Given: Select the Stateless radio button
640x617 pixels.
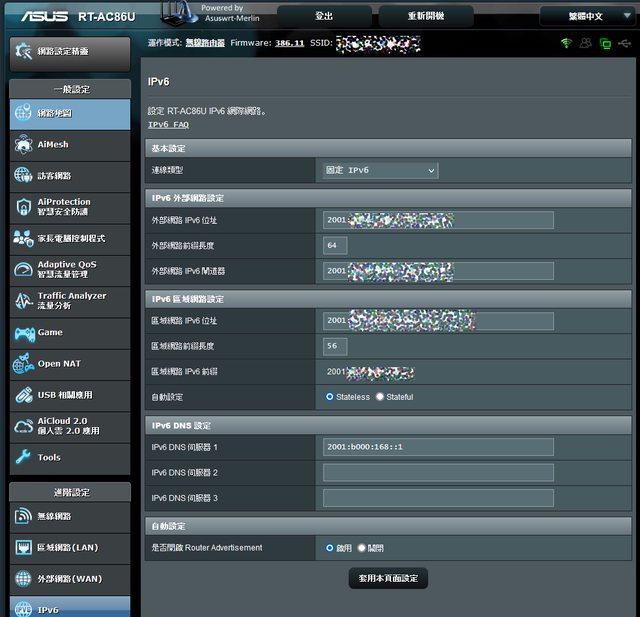Looking at the screenshot, I should 330,397.
